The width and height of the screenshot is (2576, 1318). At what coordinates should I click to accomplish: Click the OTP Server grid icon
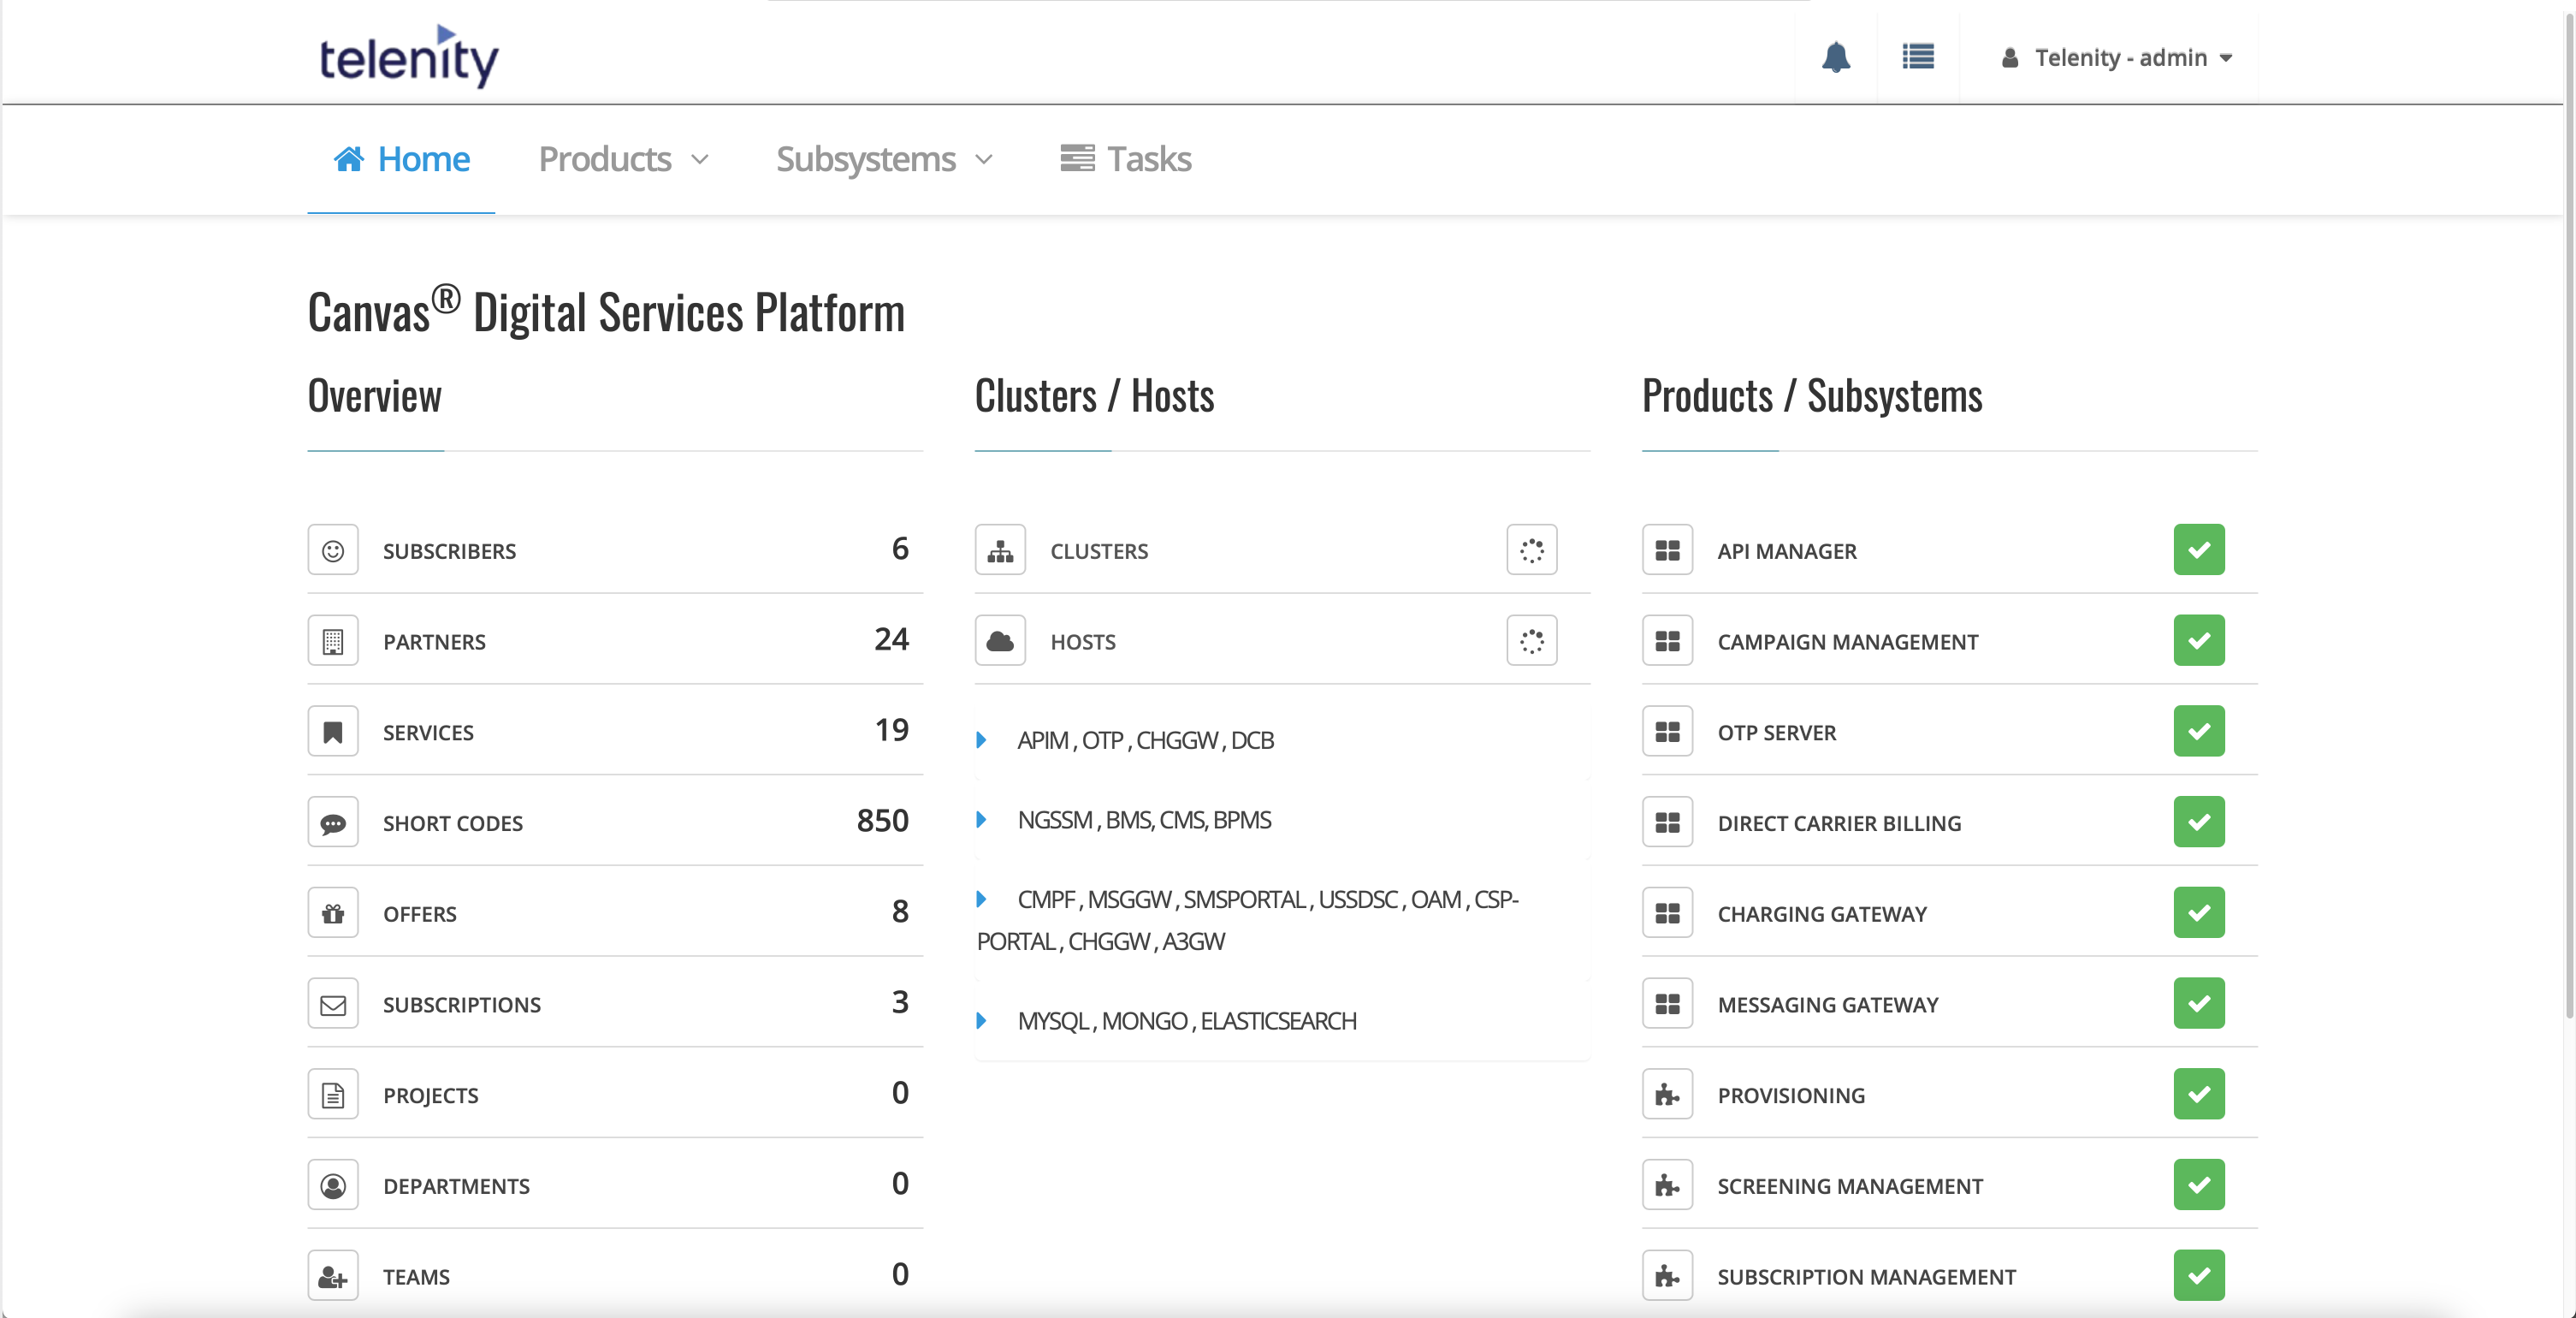point(1667,732)
